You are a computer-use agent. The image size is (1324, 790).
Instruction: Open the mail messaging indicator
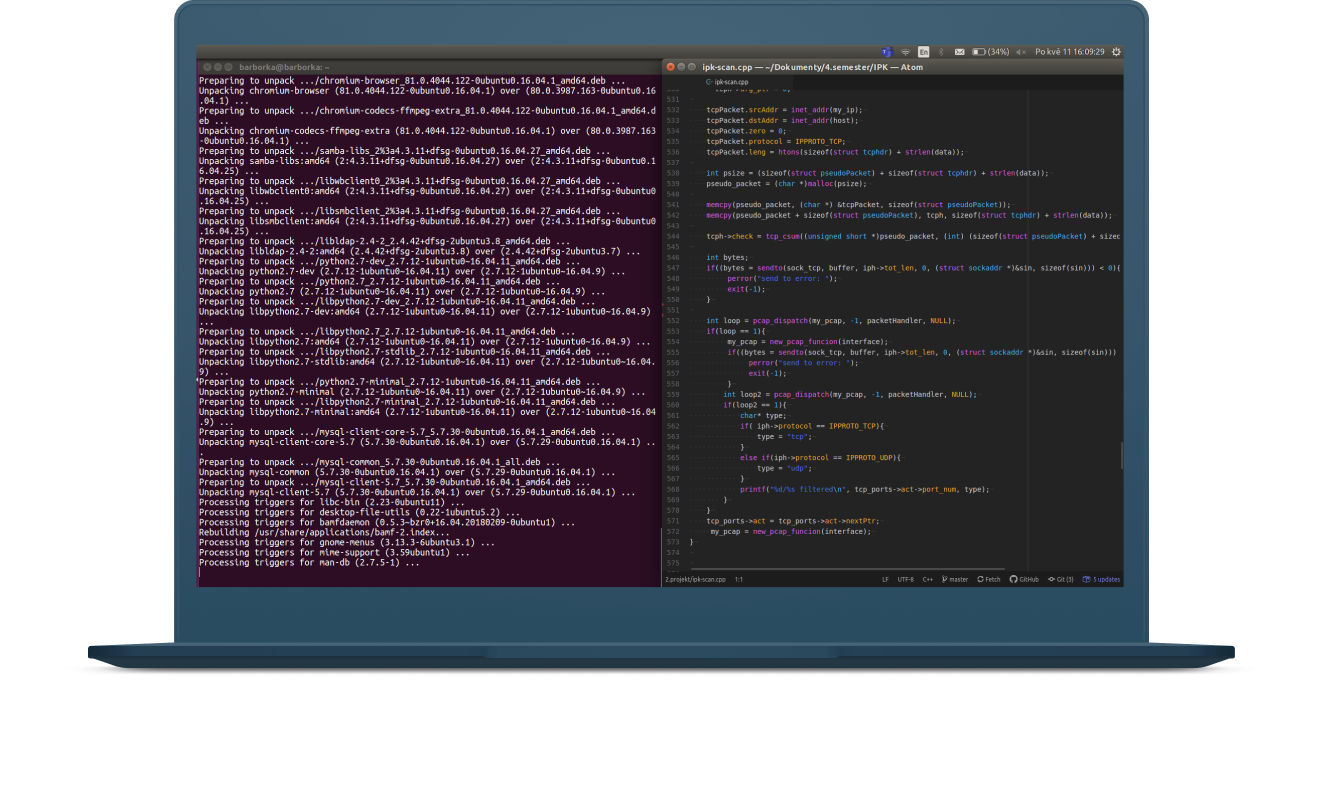959,52
